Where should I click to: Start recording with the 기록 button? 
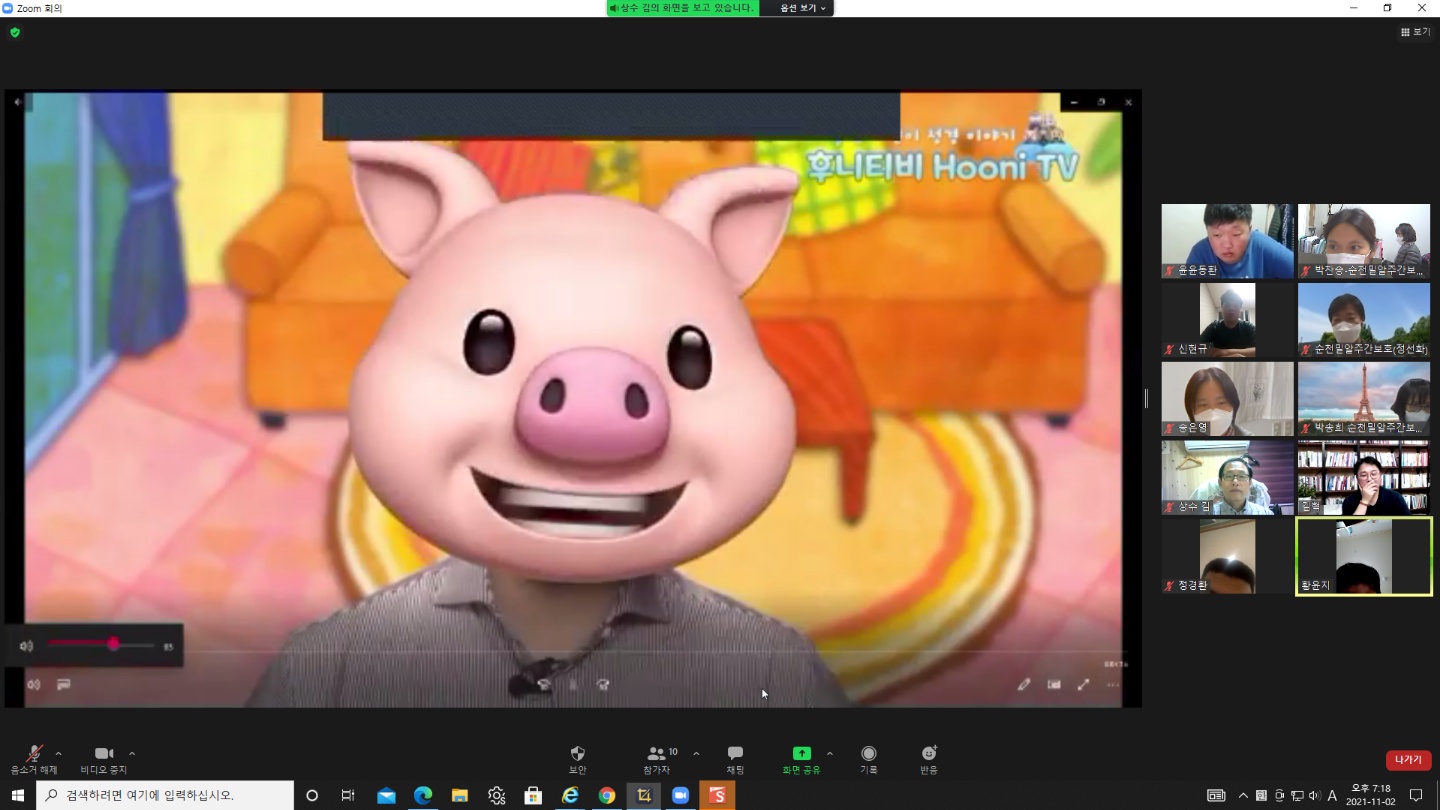point(869,759)
